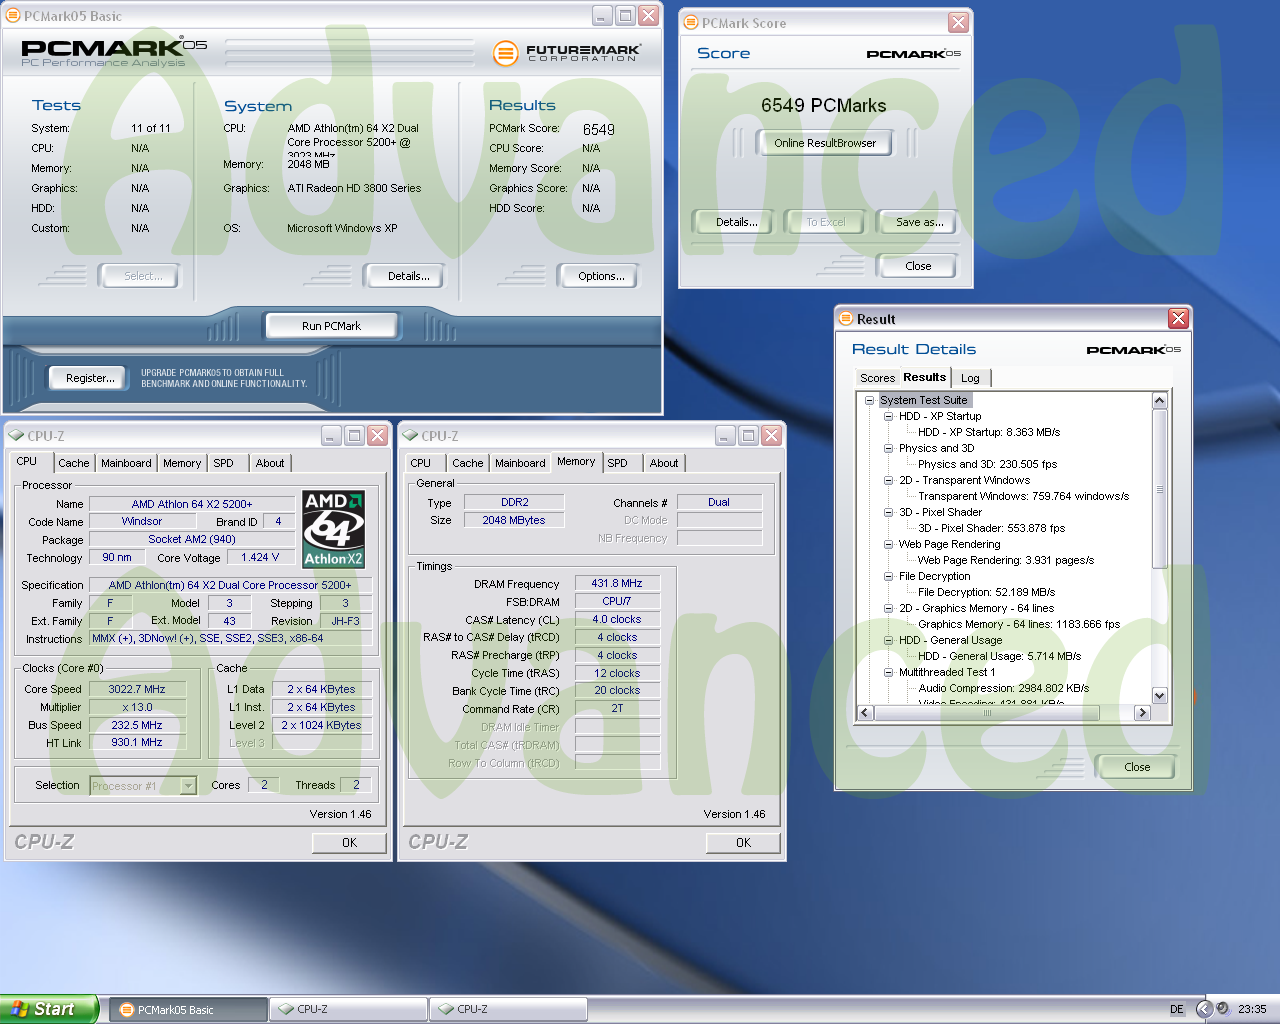
Task: Click the PCMark05 Basic title bar icon
Action: coord(13,16)
